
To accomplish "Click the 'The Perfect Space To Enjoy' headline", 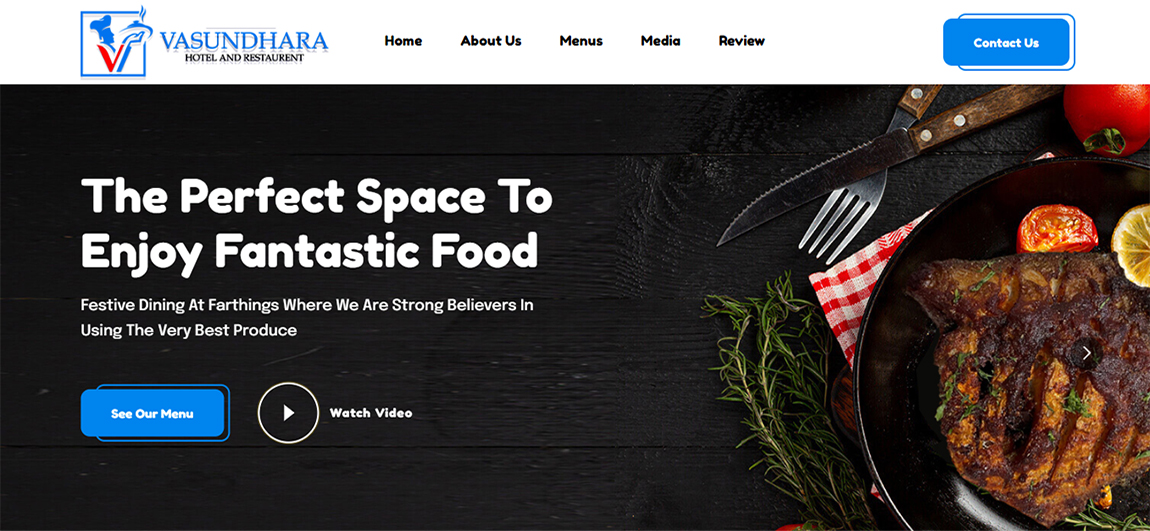I will [316, 224].
